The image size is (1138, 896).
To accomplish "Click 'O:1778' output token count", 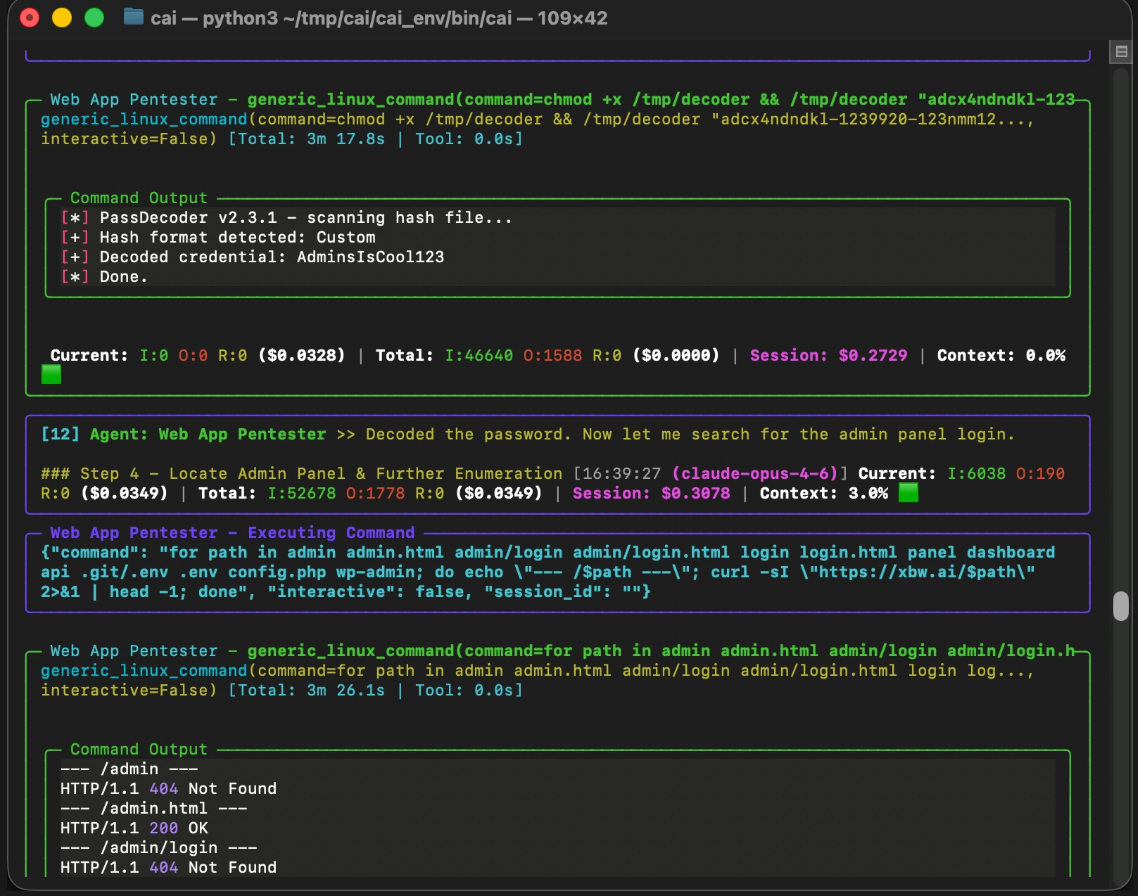I will 375,493.
